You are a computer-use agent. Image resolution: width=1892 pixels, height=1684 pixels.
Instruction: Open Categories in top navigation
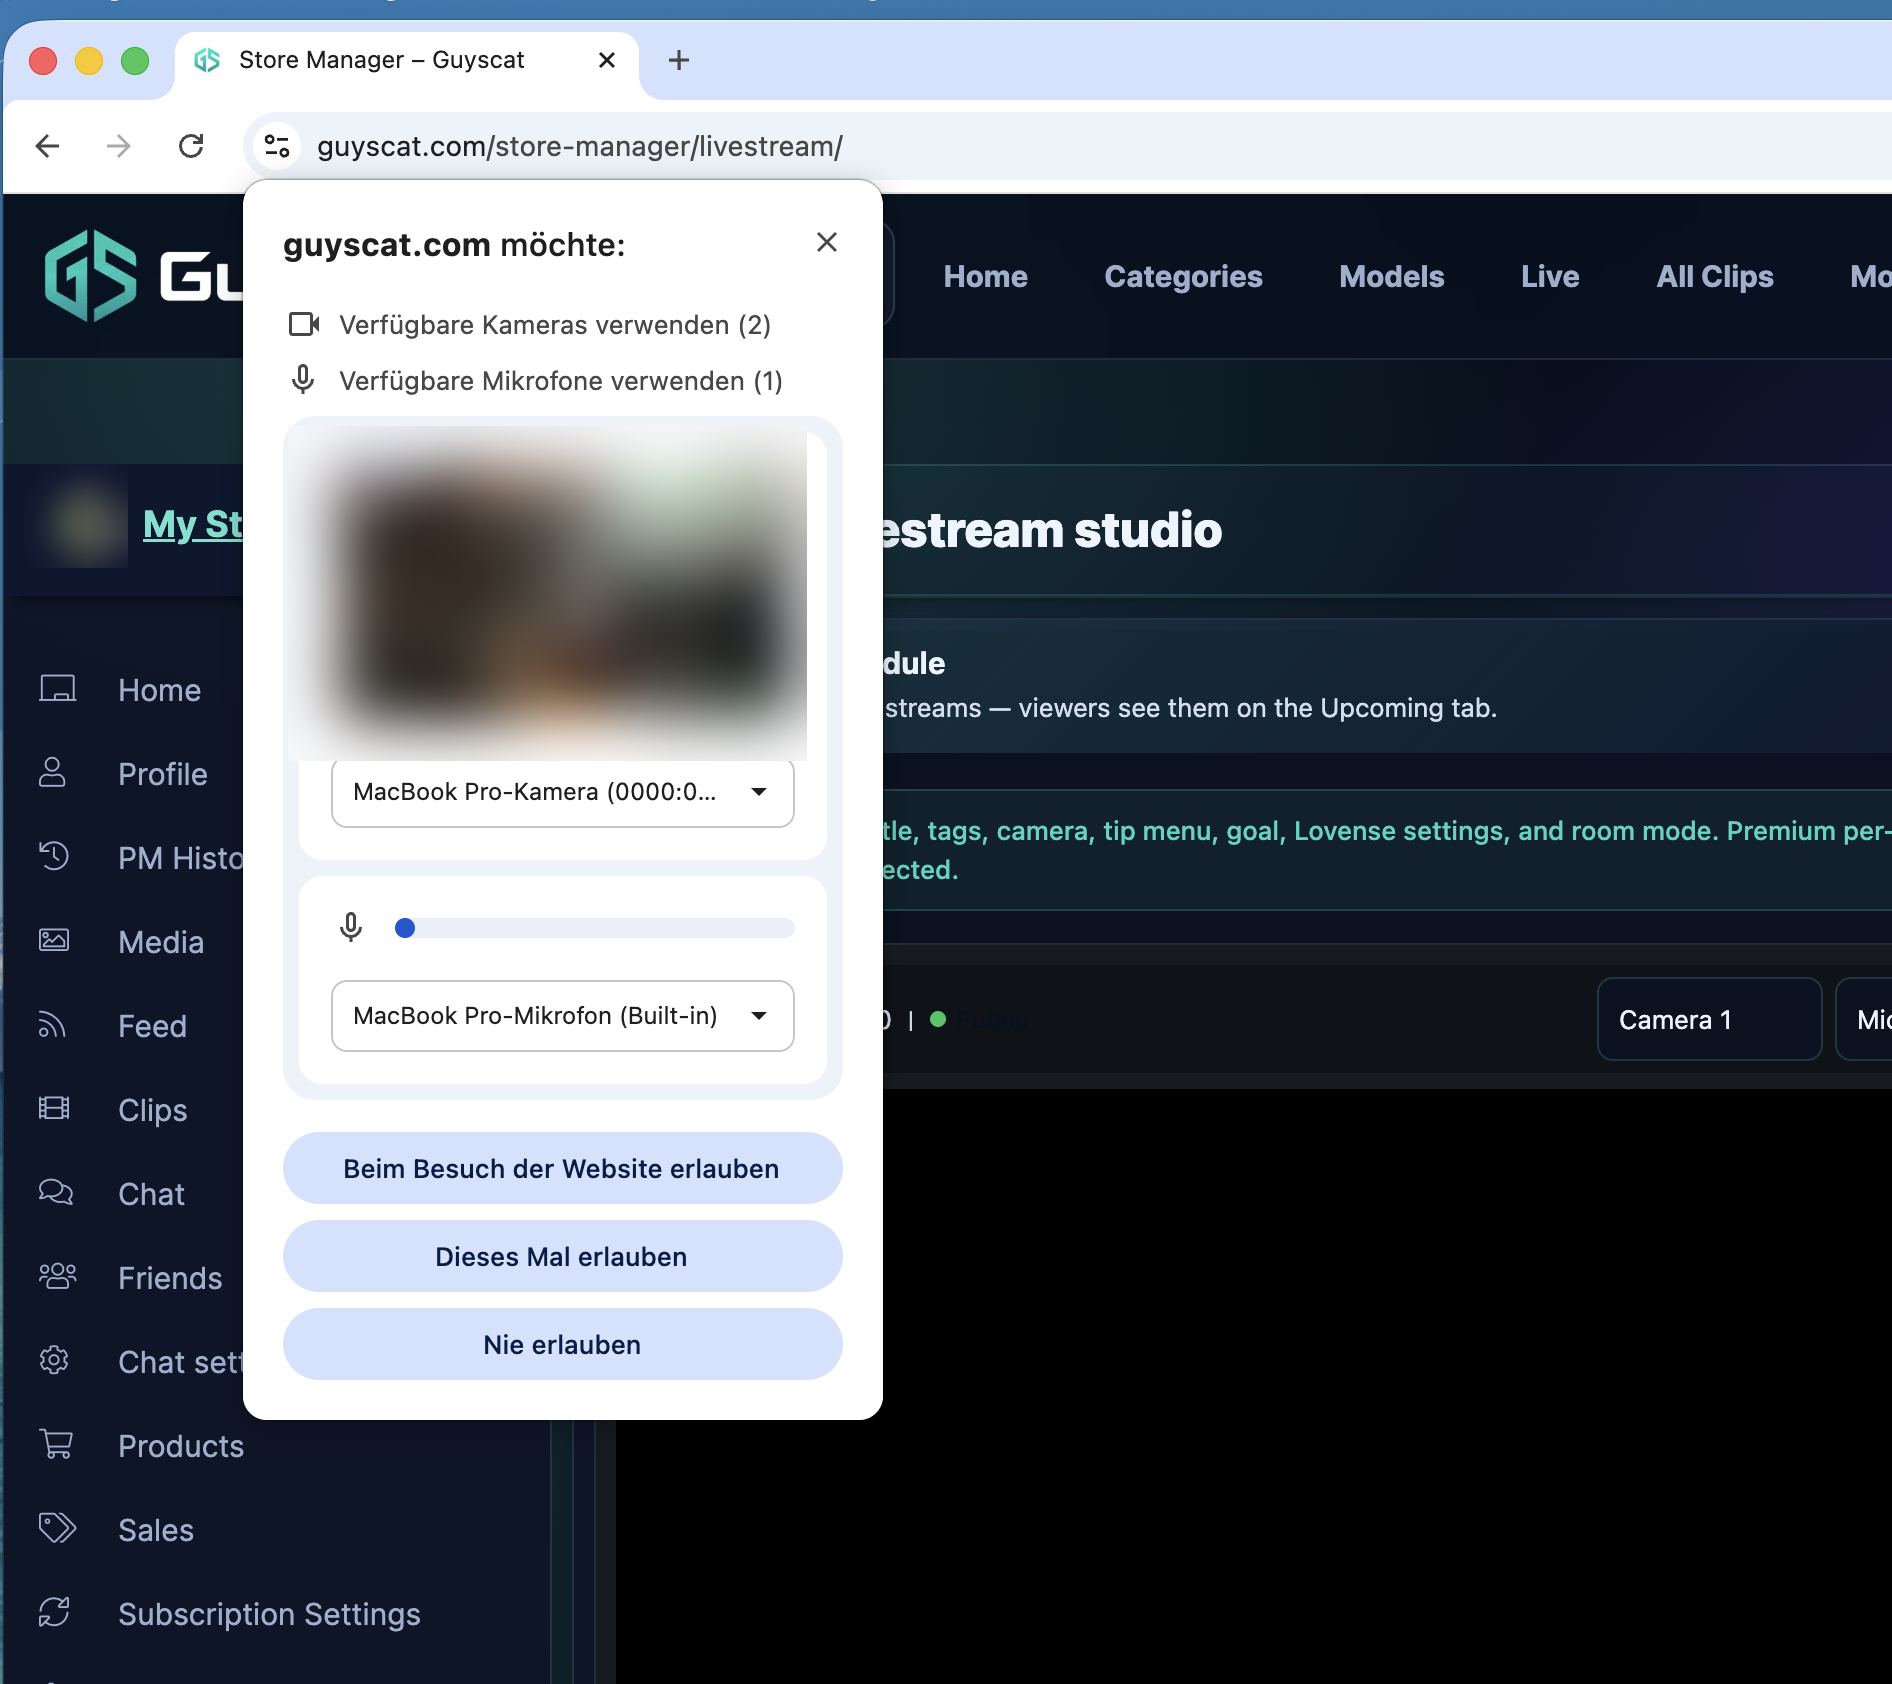pyautogui.click(x=1183, y=277)
